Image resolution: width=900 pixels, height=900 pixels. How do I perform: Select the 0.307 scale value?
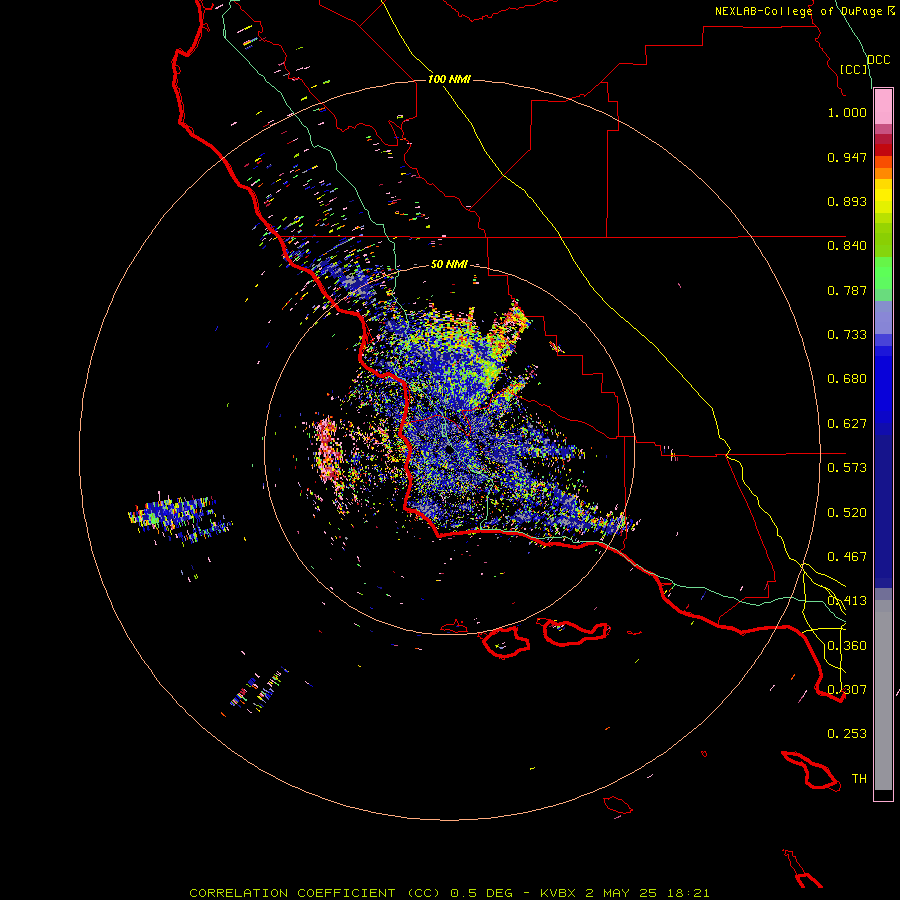point(847,690)
